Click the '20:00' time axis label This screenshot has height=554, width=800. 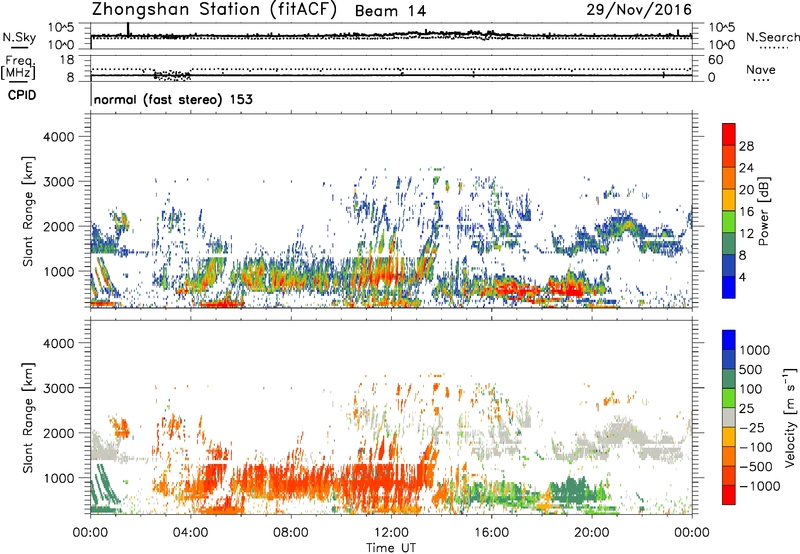[x=592, y=533]
